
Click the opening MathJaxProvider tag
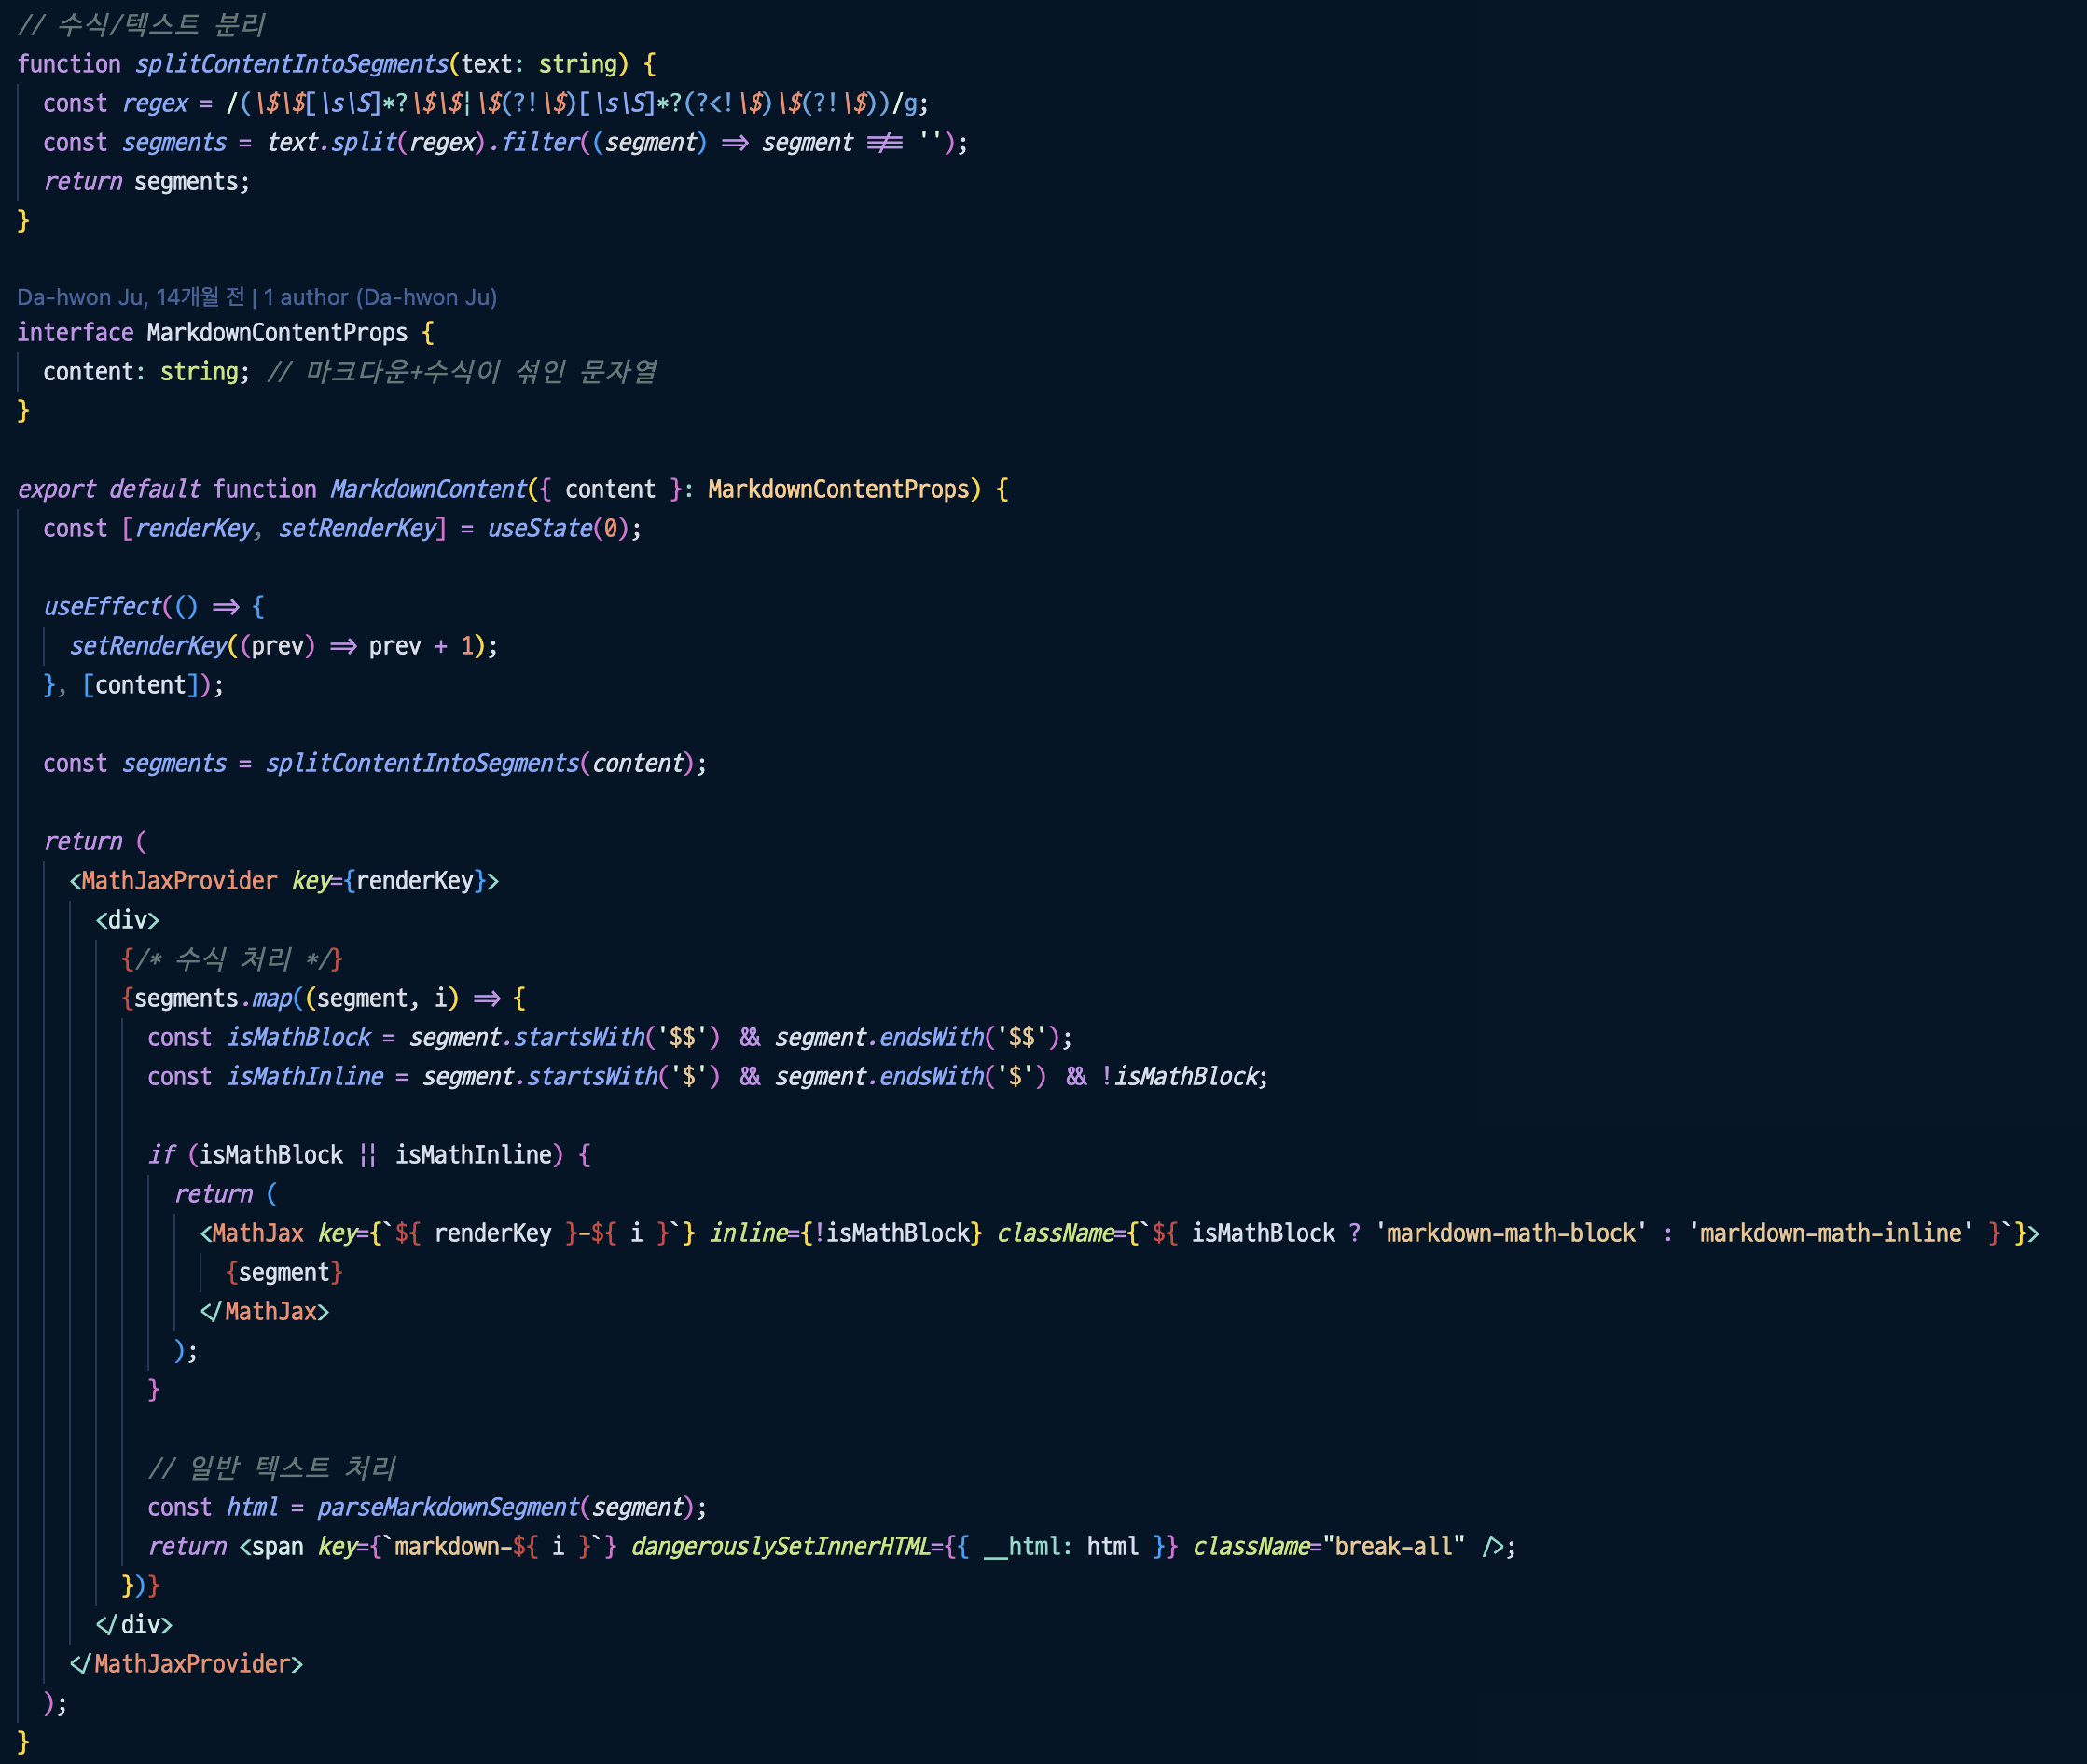tap(178, 881)
